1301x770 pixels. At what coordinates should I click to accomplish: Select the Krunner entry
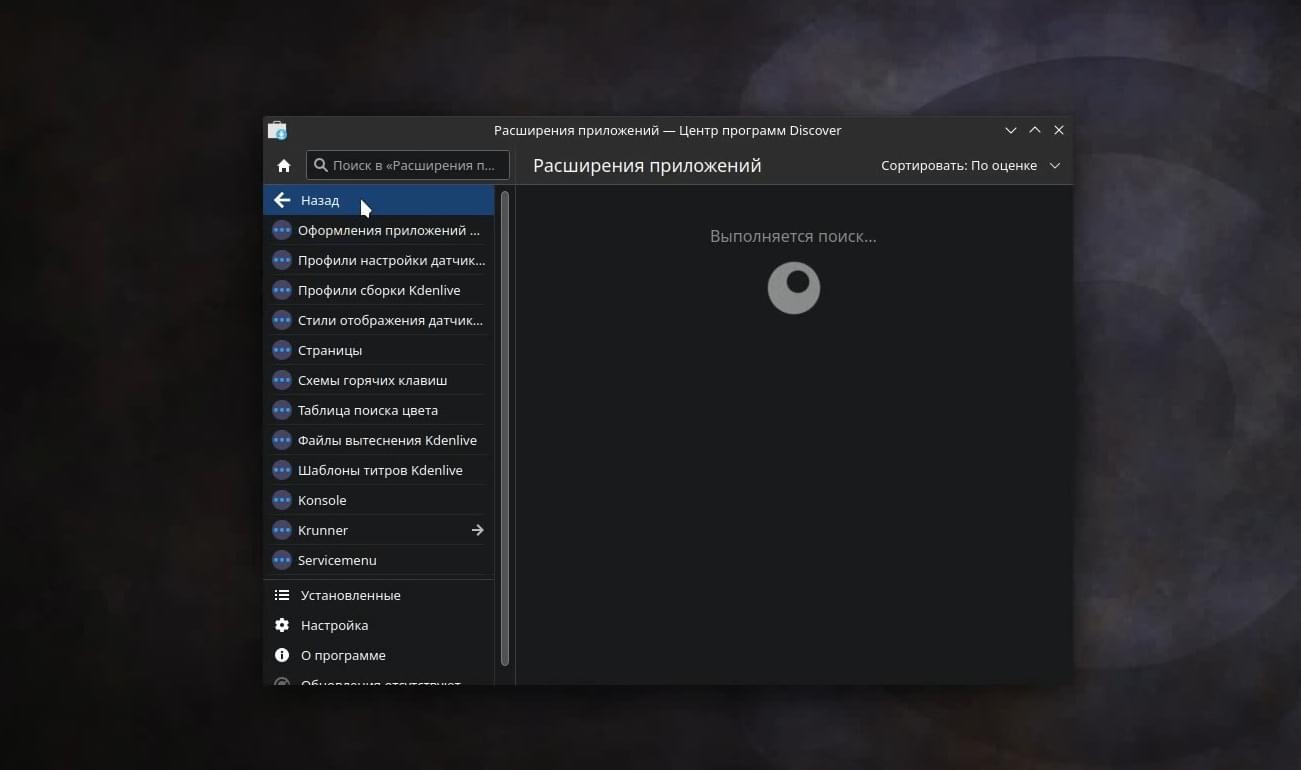379,530
